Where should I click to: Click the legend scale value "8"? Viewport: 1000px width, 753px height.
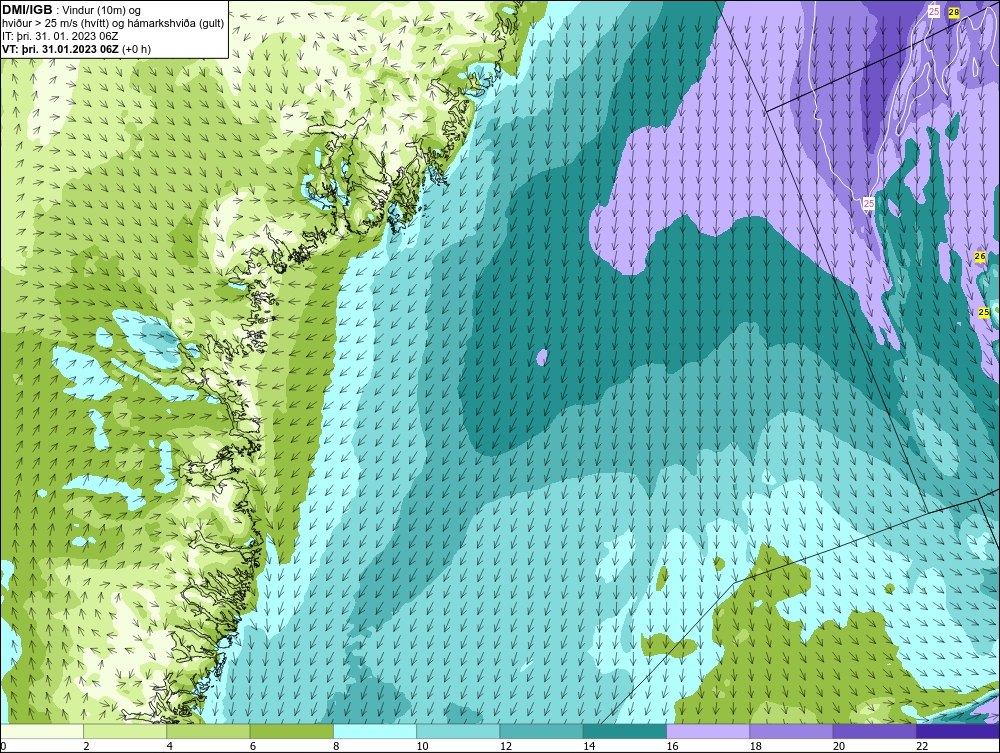(x=336, y=746)
